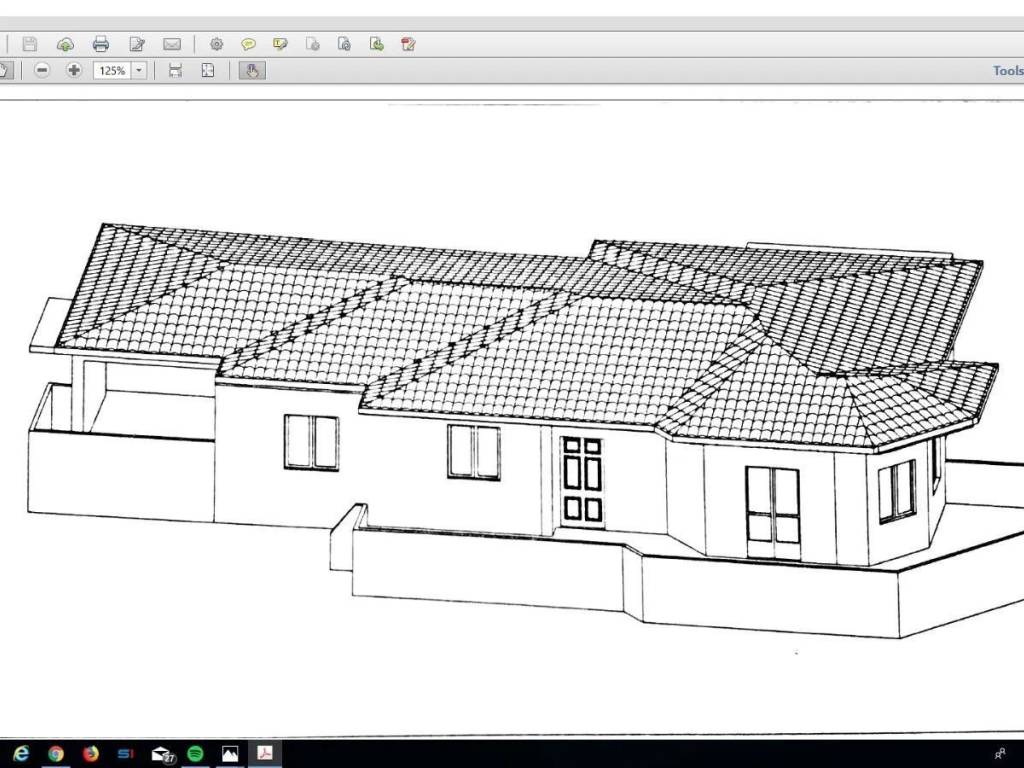Click the Save file icon
1024x768 pixels.
pos(30,44)
